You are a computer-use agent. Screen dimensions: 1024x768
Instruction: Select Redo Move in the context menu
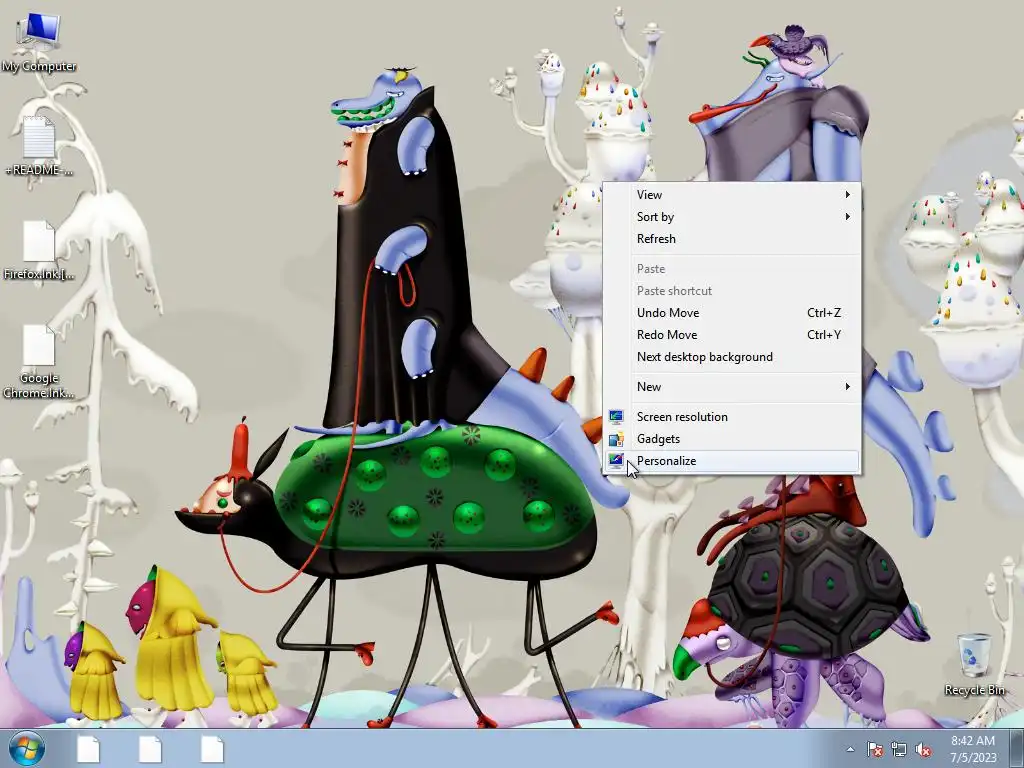[x=731, y=335]
